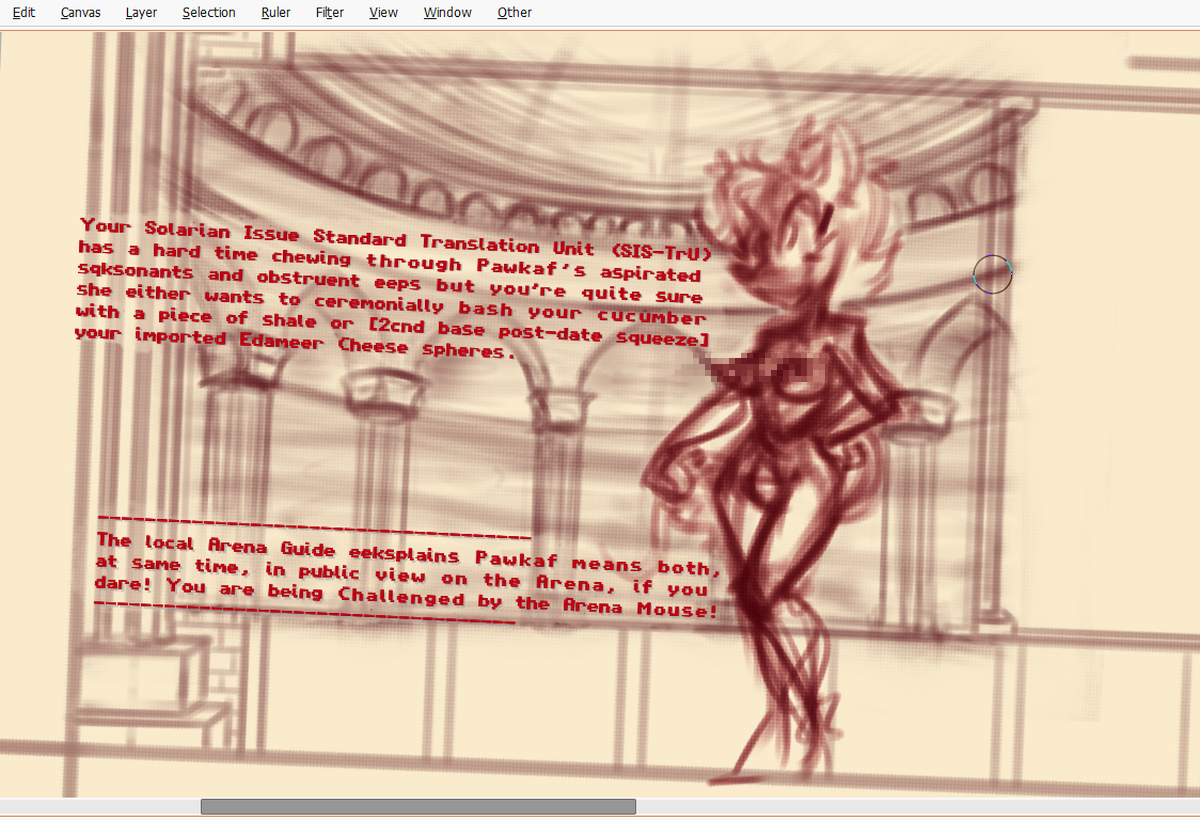Open the Window menu
1200x820 pixels.
[448, 13]
